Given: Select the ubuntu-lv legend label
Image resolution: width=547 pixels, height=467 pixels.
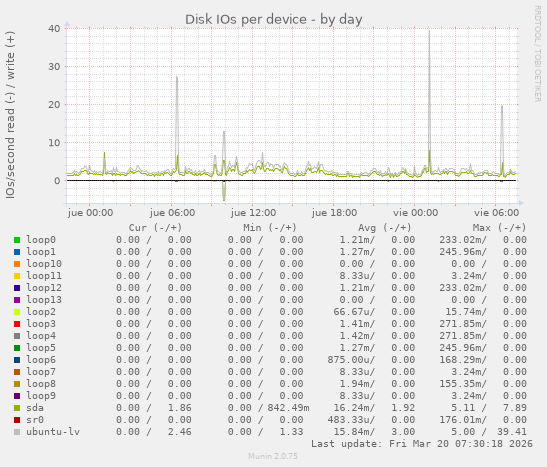Looking at the screenshot, I should (53, 432).
